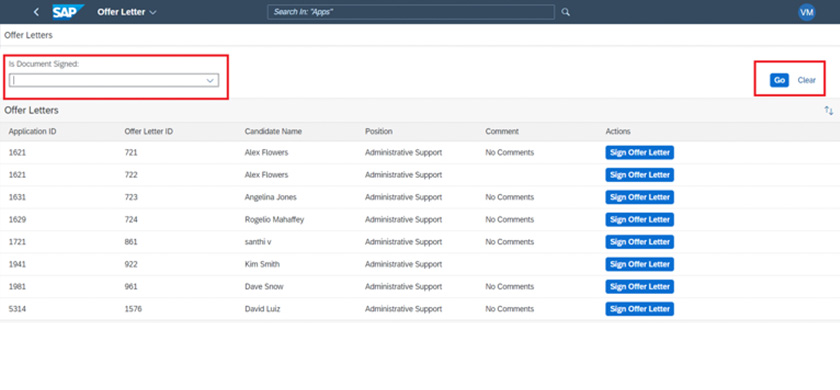This screenshot has width=840, height=390.
Task: Select the Actions column header
Action: 618,131
